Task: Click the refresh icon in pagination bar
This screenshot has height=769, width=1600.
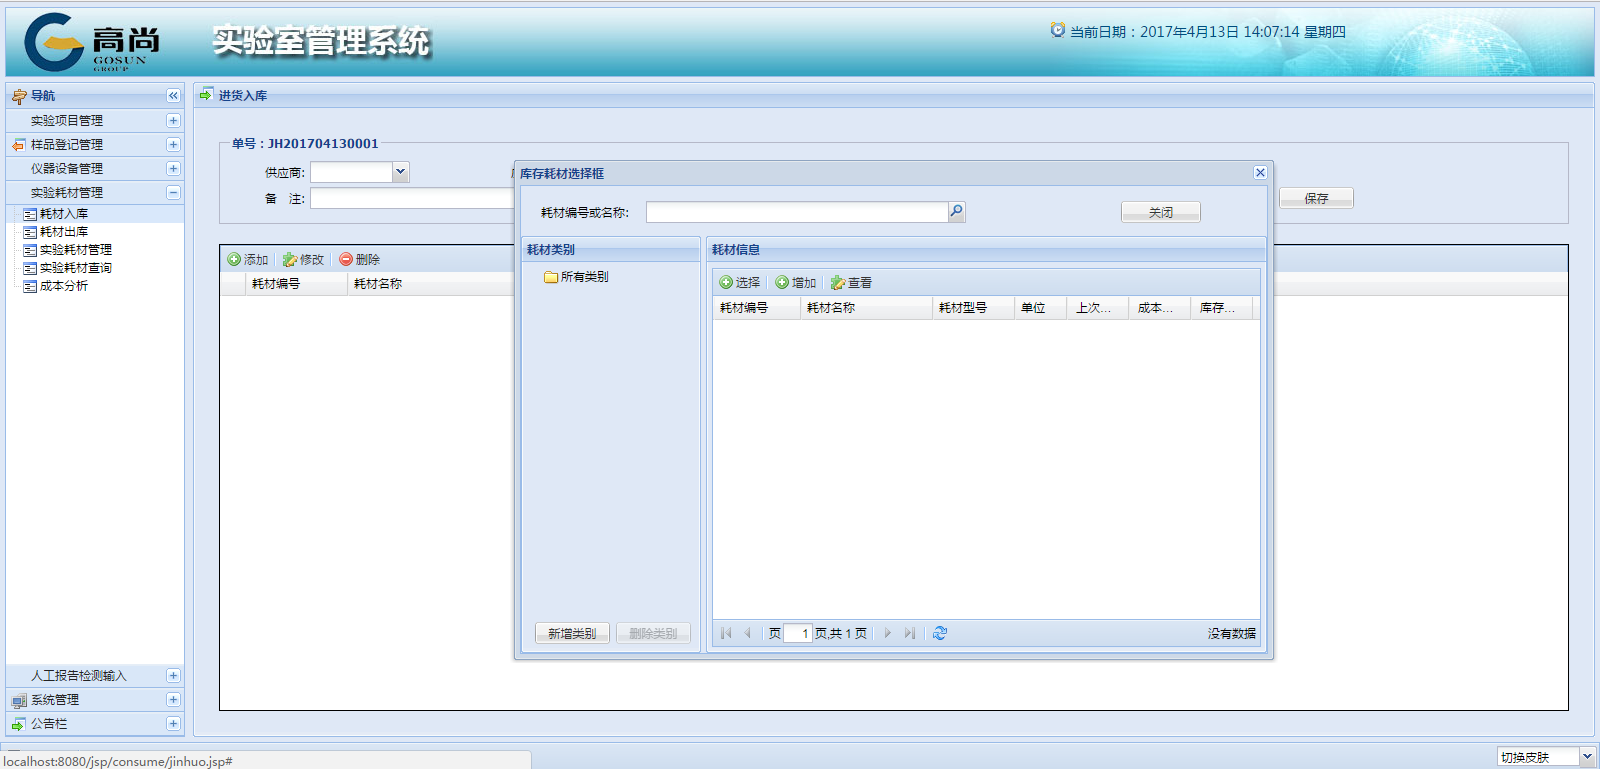Action: tap(940, 633)
